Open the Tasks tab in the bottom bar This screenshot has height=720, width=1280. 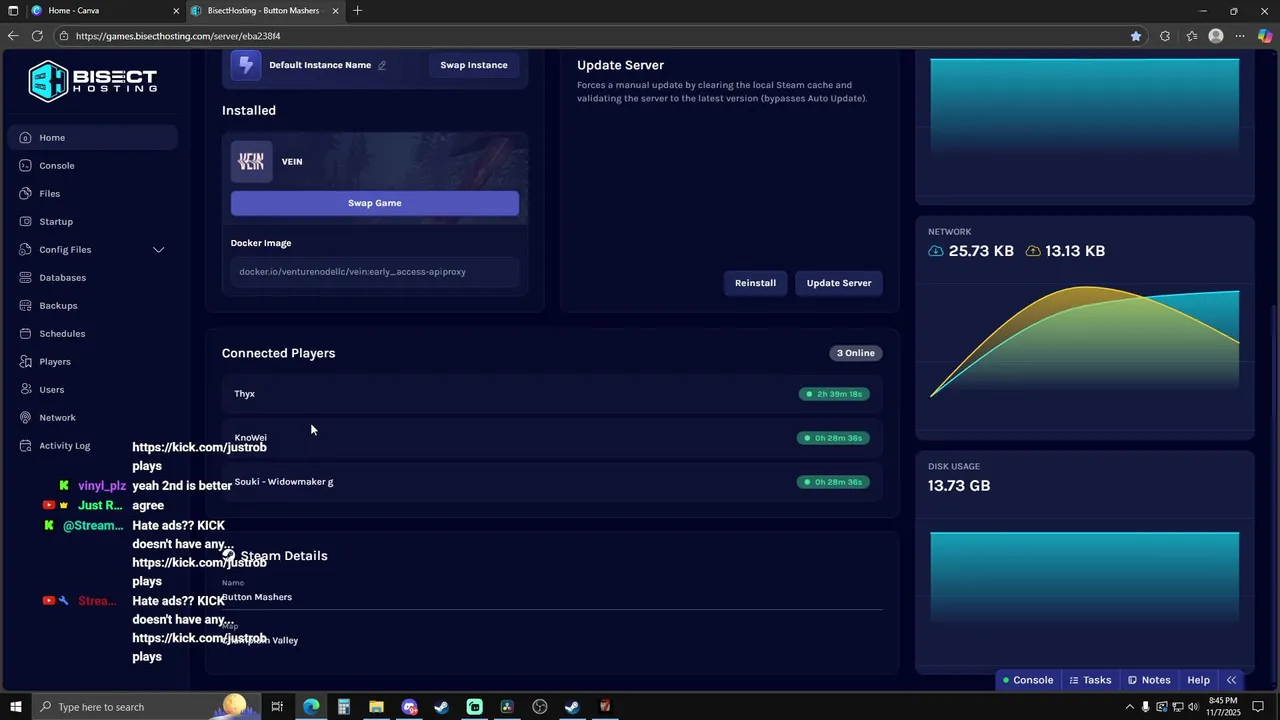tap(1090, 680)
